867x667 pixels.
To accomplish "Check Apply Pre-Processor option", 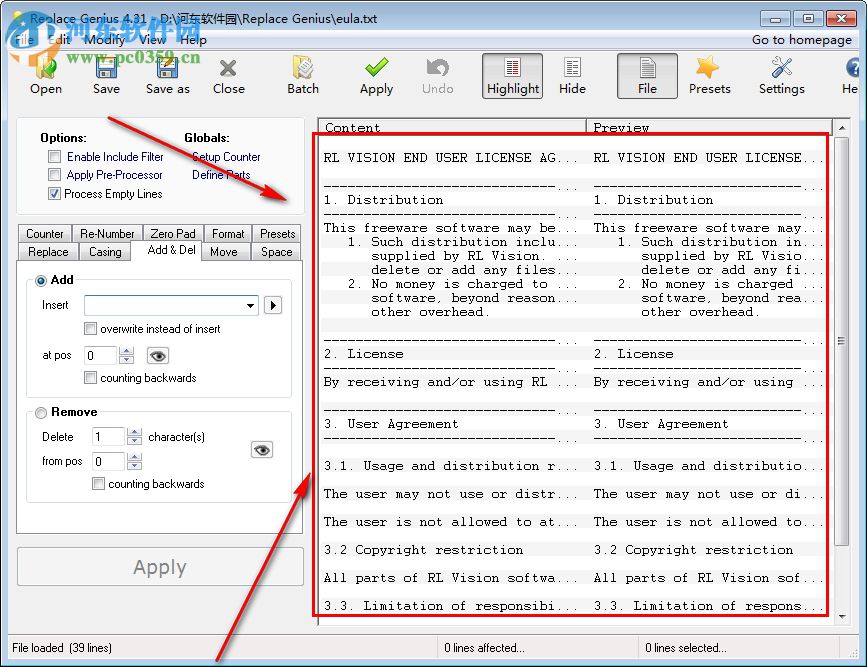I will tap(54, 175).
